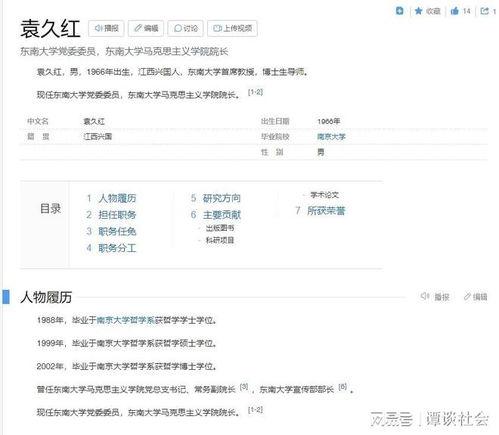
Task: Click the 南京大学 link in the info table
Action: point(331,137)
